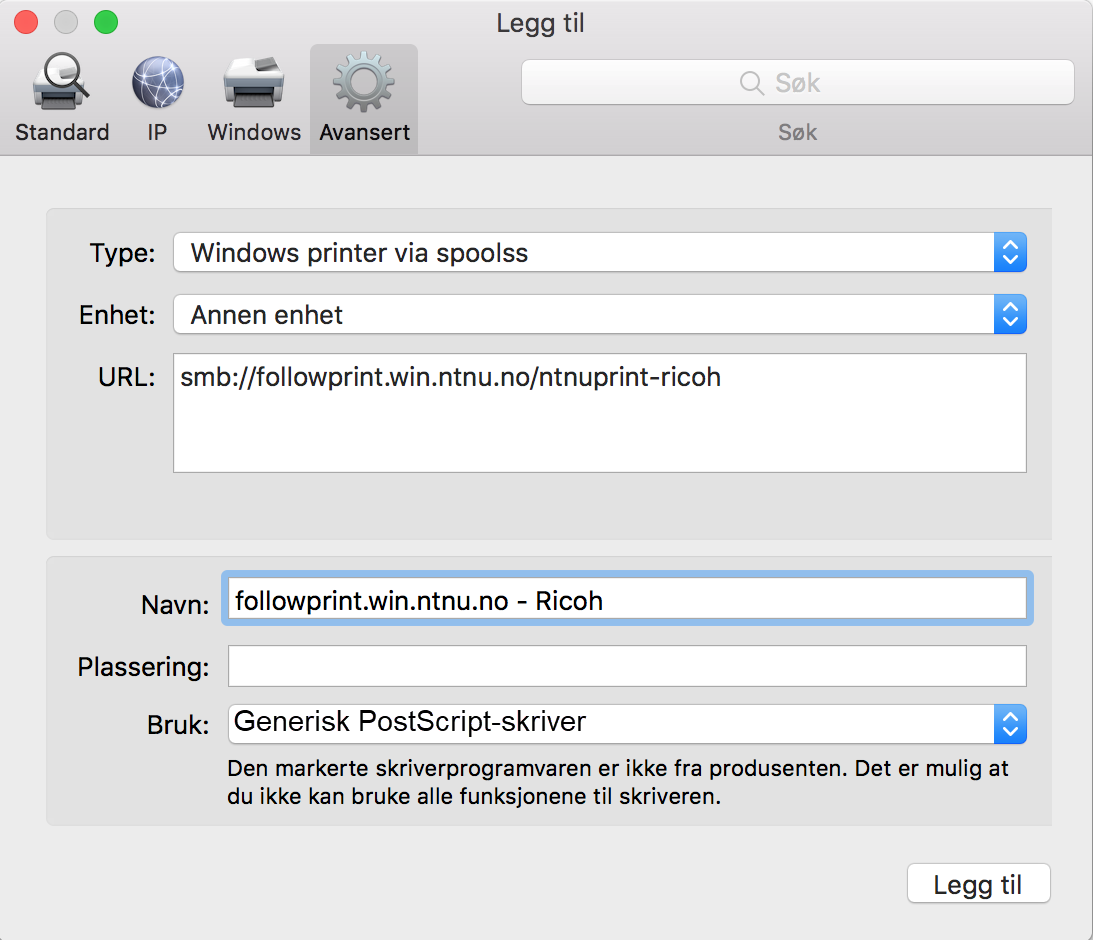Viewport: 1093px width, 940px height.
Task: Click inside the URL text box
Action: (599, 413)
